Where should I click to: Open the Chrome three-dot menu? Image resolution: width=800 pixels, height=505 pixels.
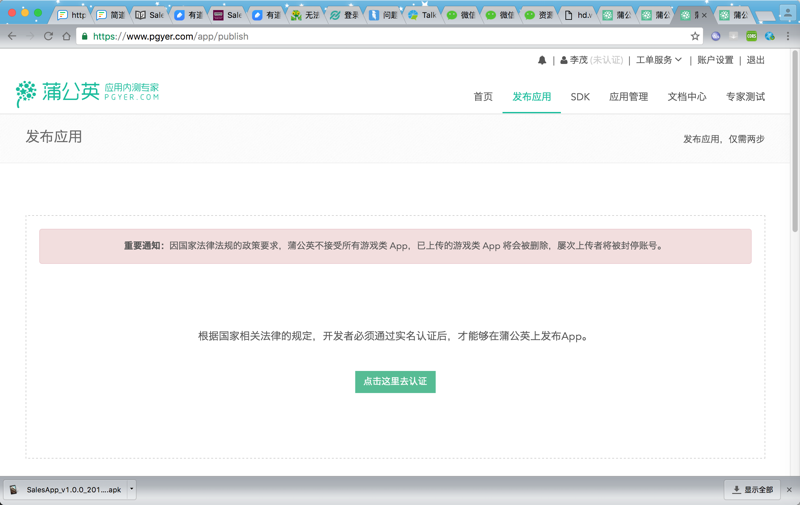[788, 36]
